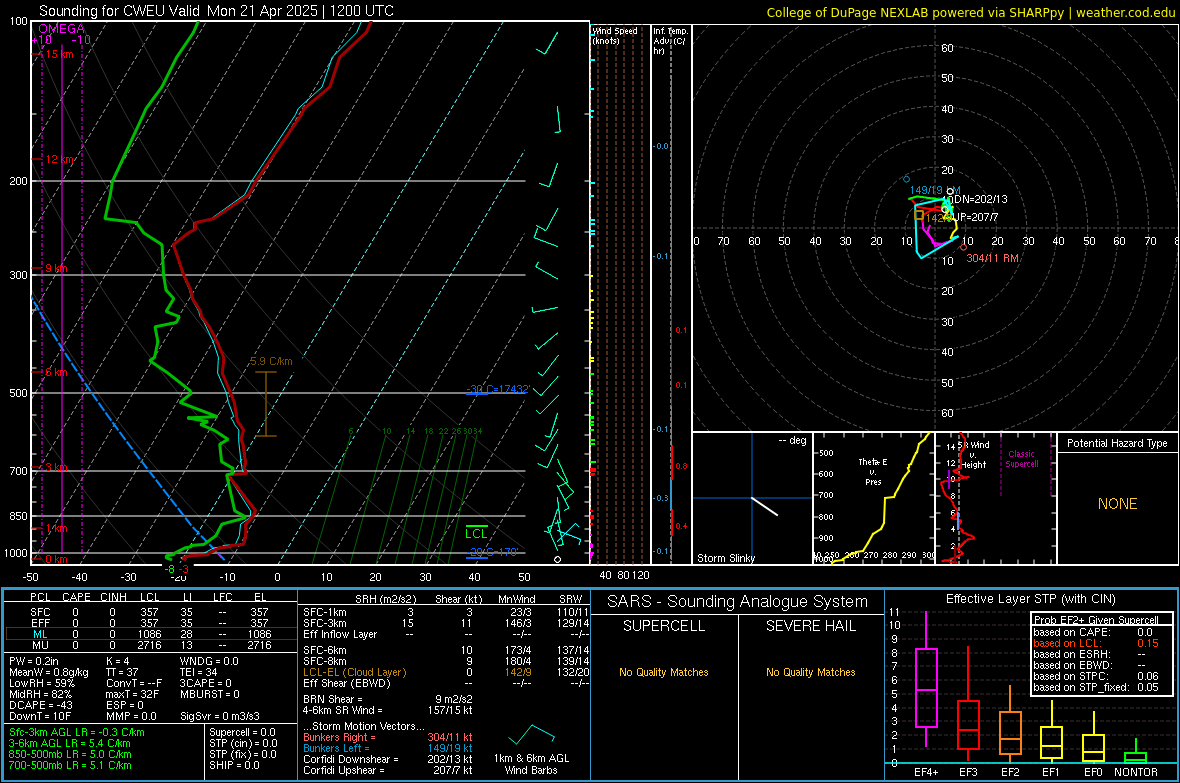1180x783 pixels.
Task: Click the 1km & 6km AGL wind barbs graphic
Action: (531, 735)
